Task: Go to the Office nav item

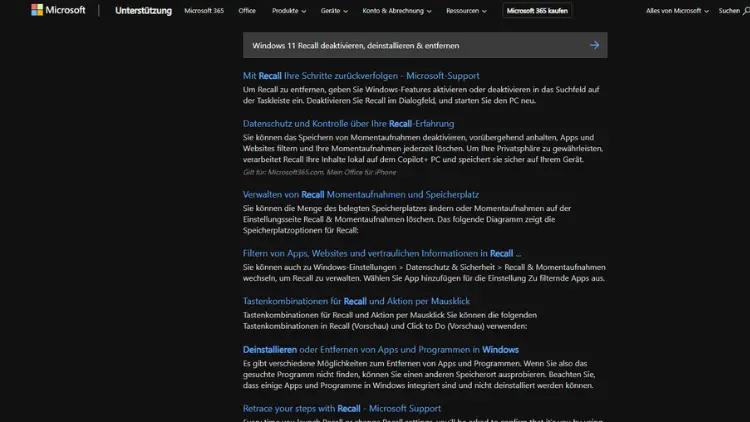Action: pyautogui.click(x=247, y=11)
